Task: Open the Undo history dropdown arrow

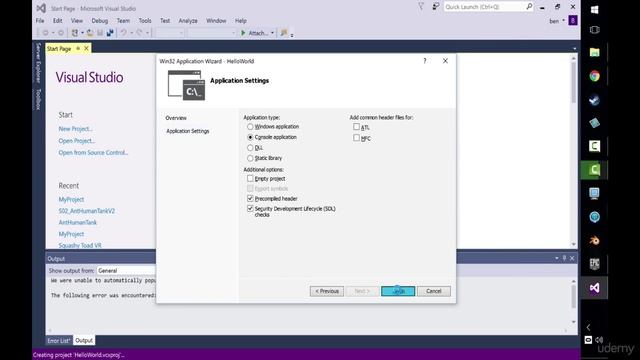Action: click(x=131, y=33)
